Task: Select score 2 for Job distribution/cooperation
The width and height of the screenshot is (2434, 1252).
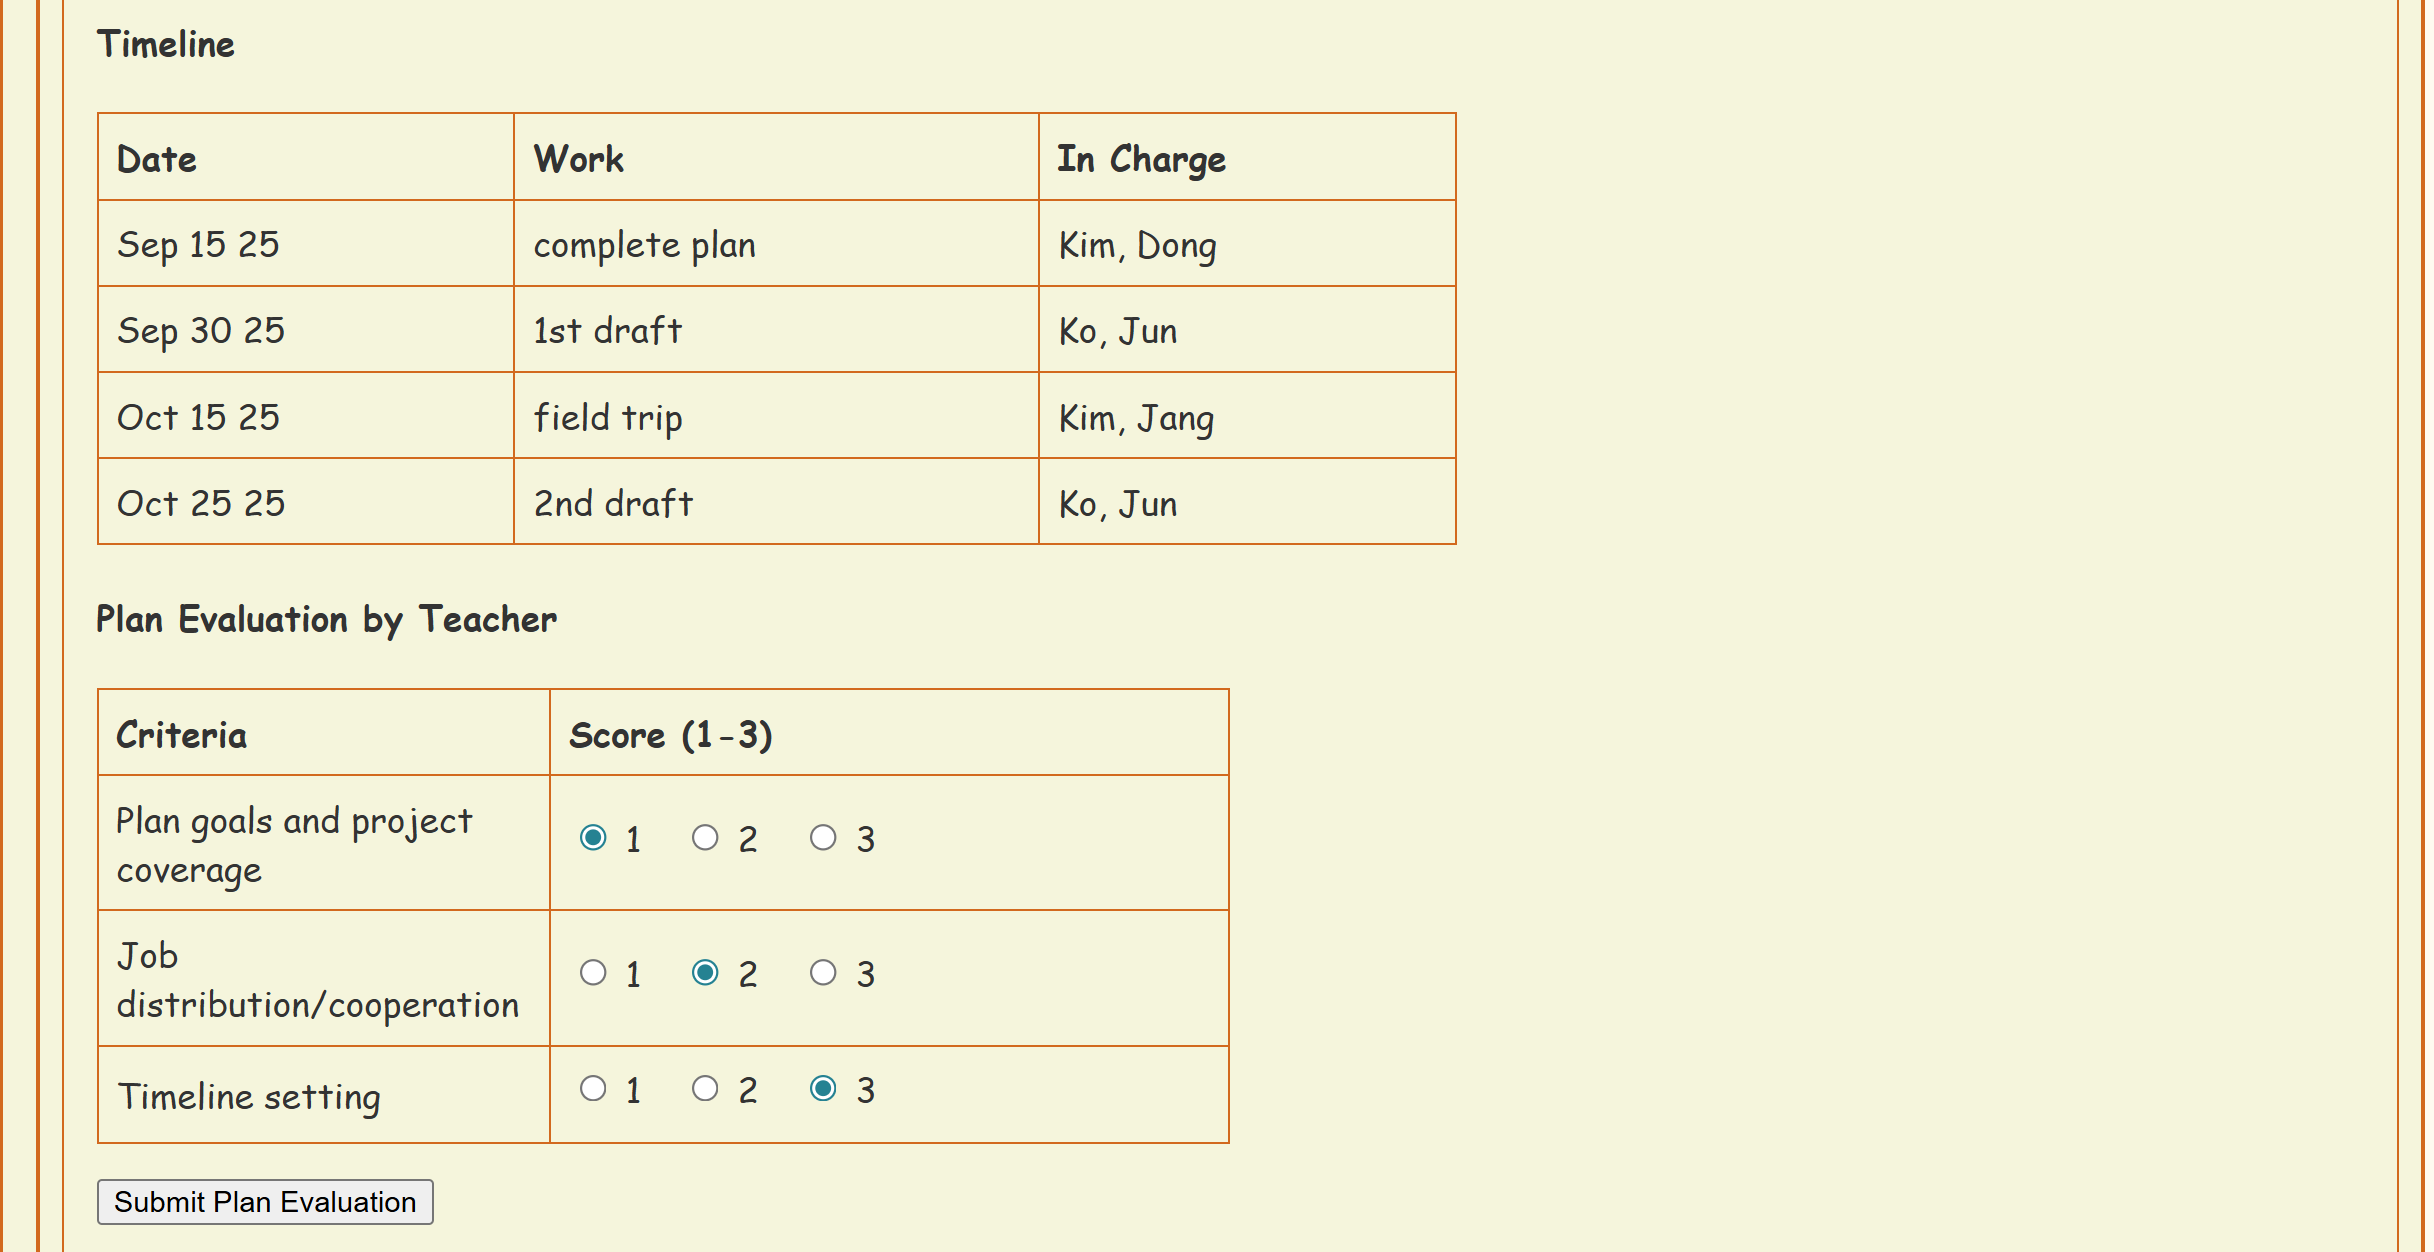Action: (705, 973)
